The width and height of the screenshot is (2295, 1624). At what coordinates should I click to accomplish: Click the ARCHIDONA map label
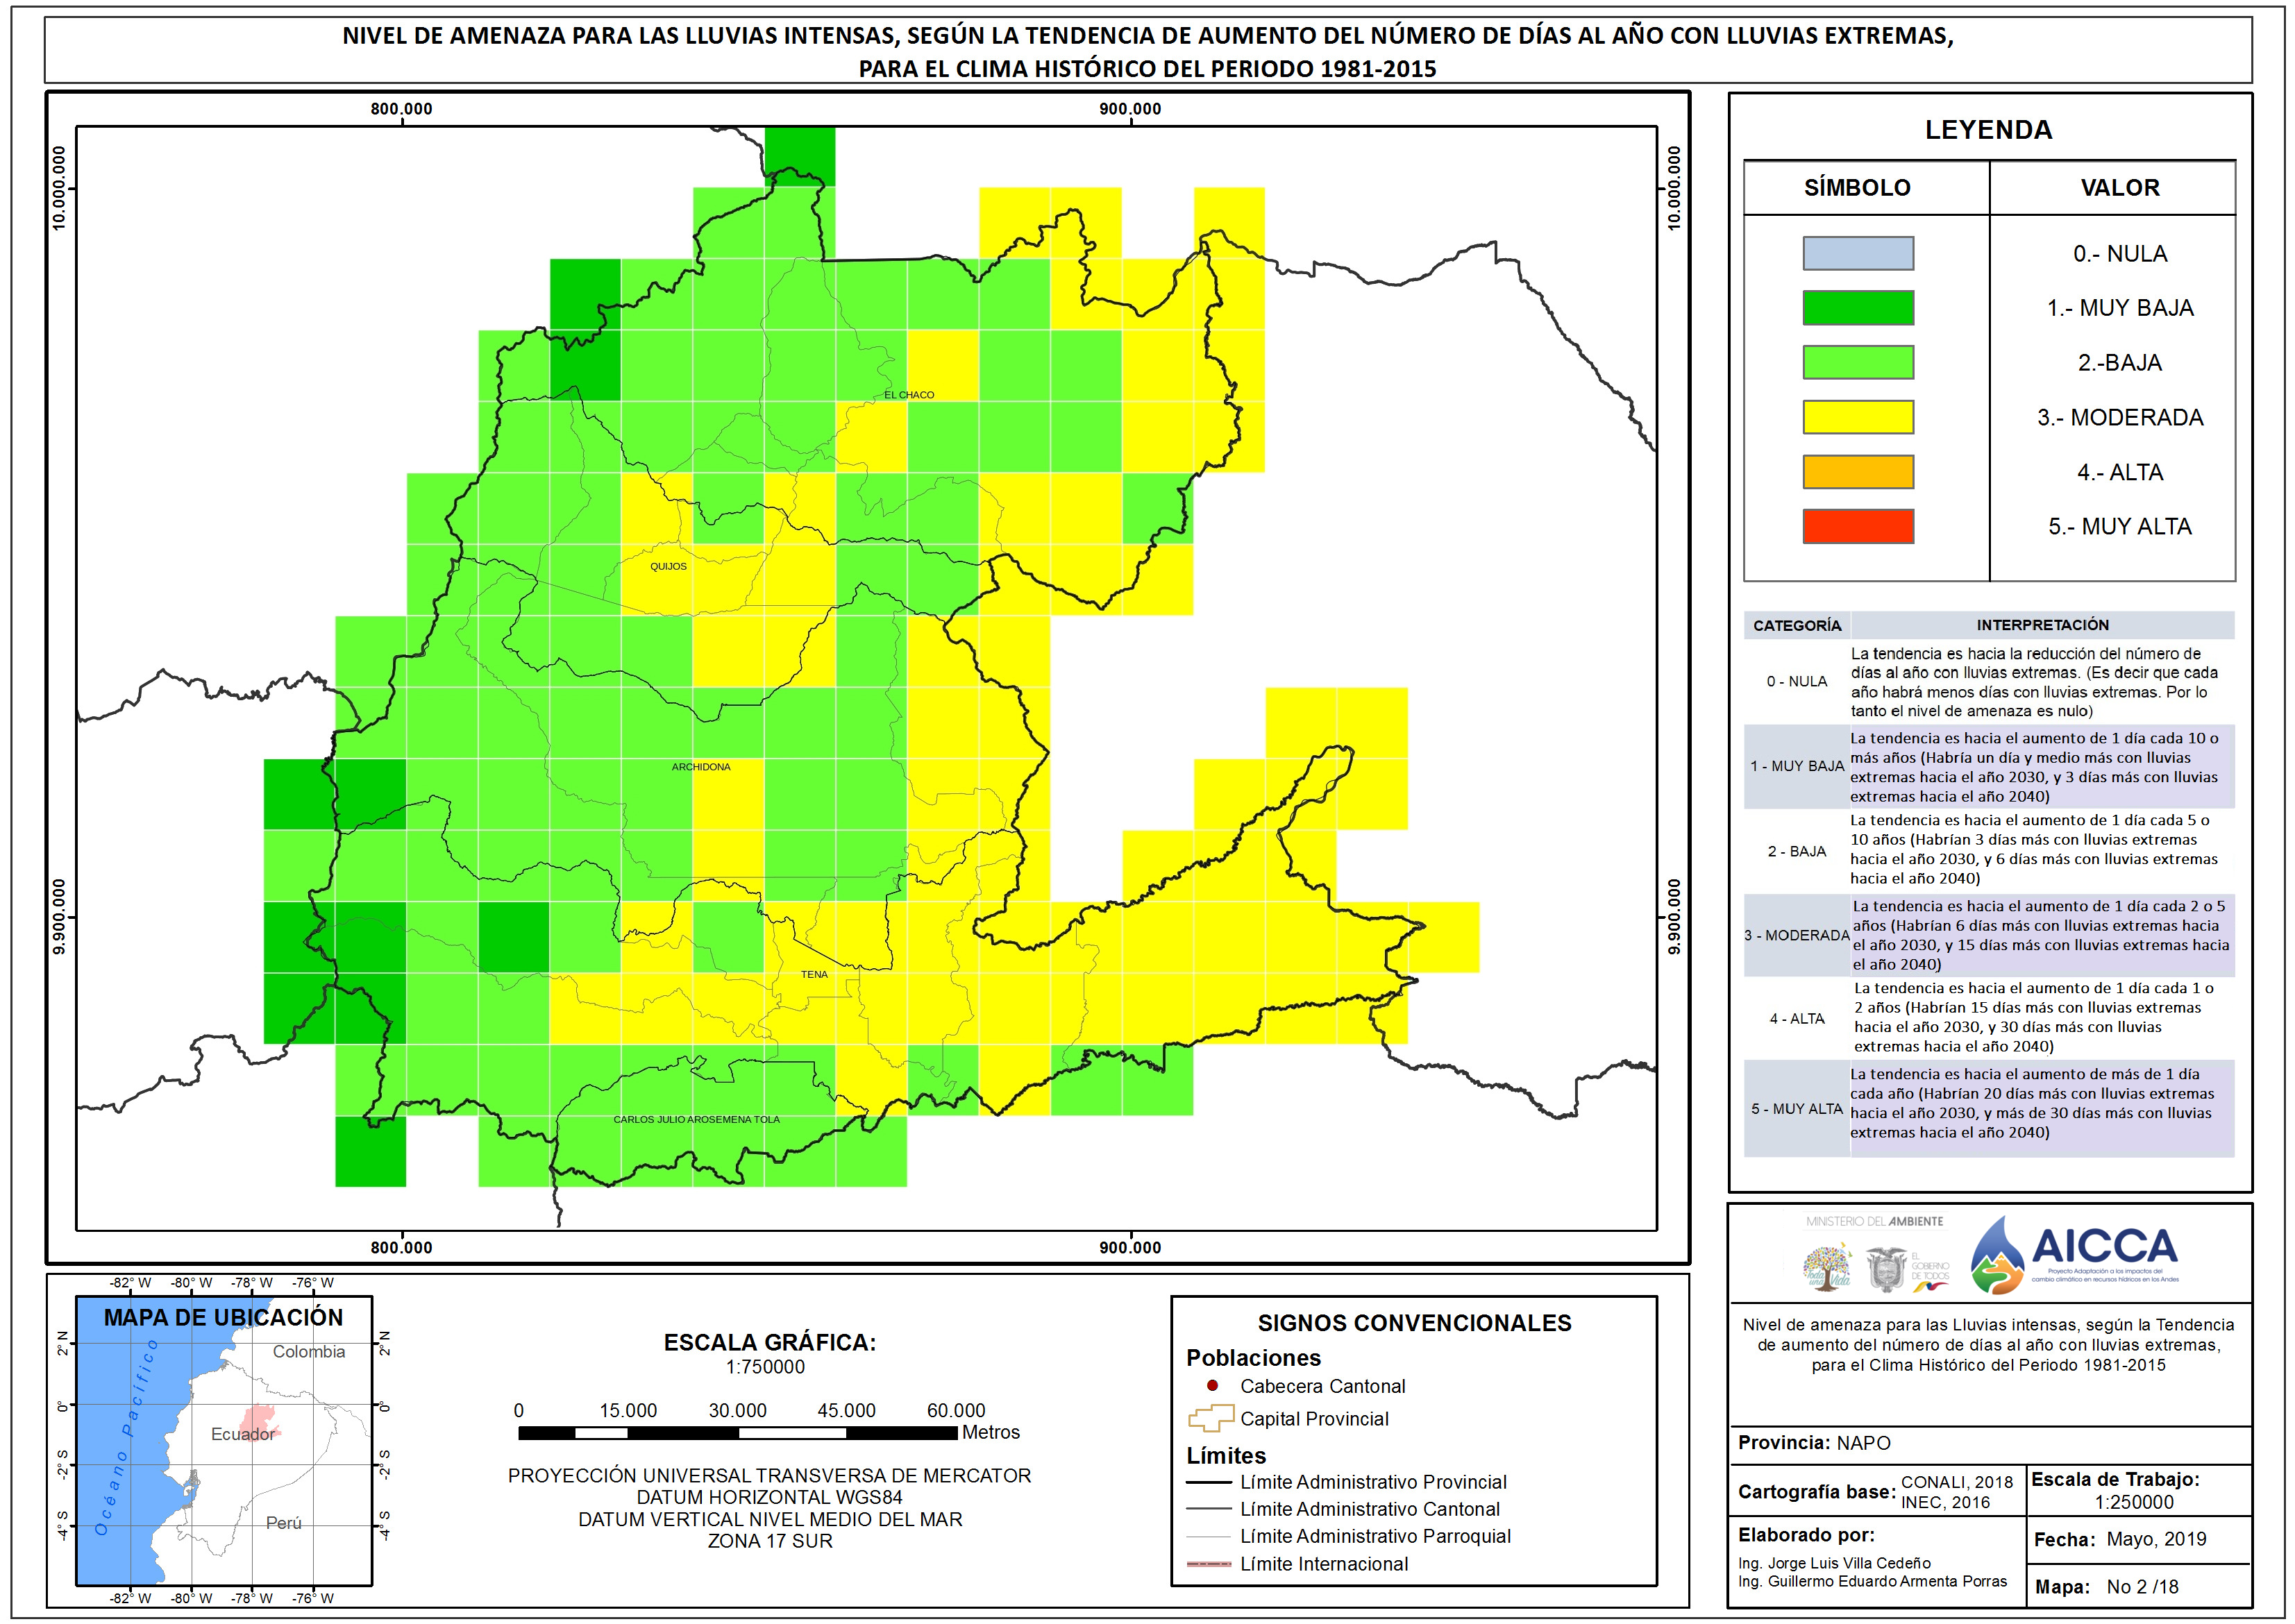click(700, 767)
